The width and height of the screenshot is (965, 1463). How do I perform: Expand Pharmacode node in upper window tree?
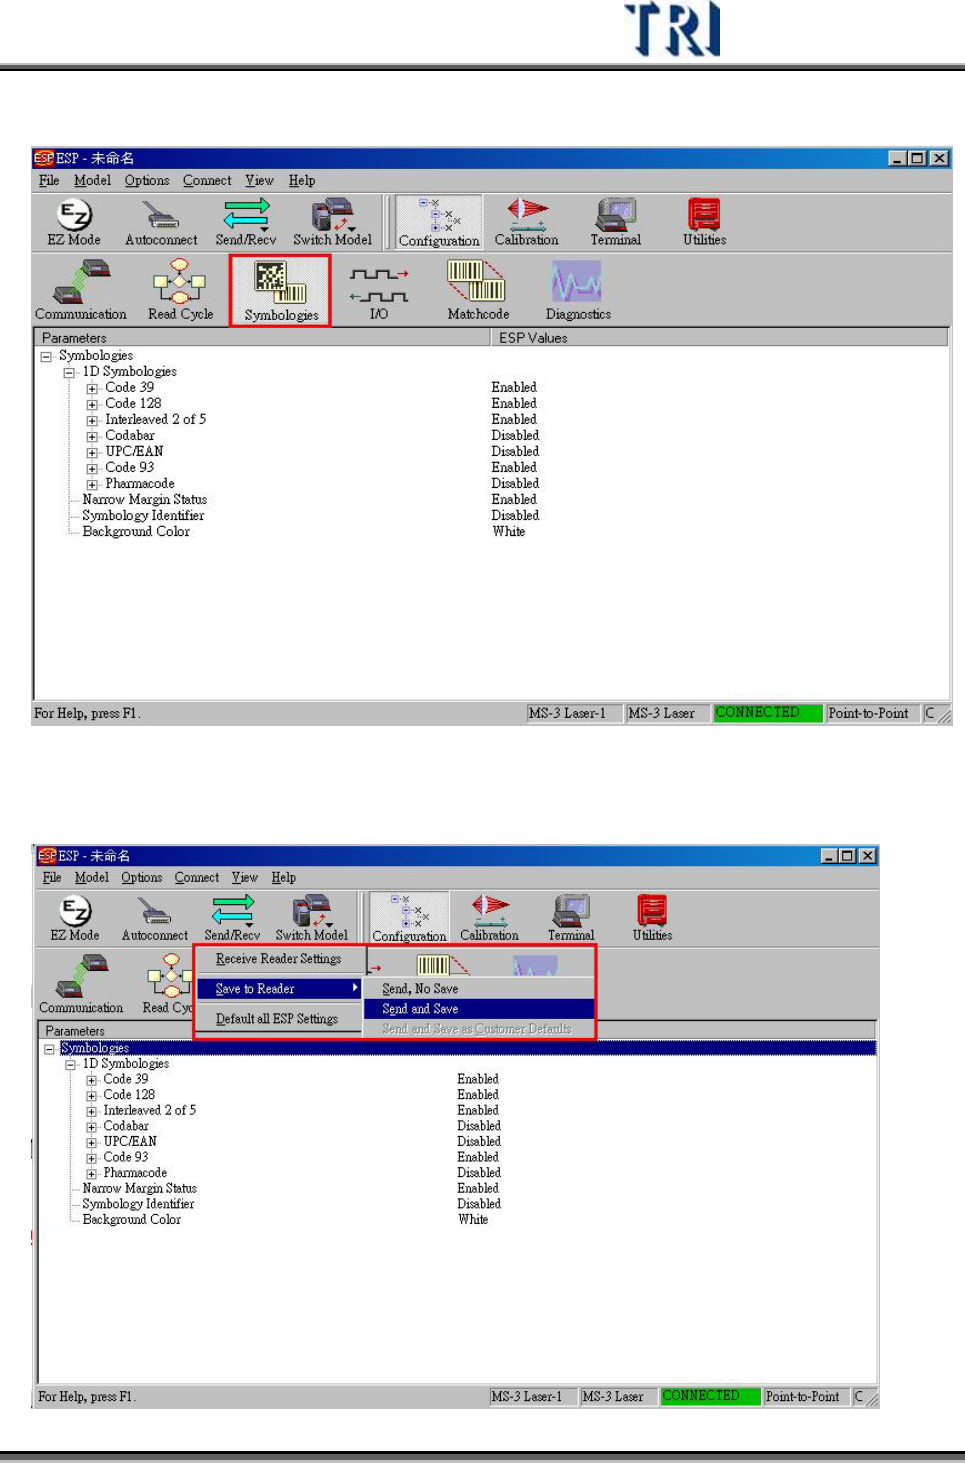point(92,485)
